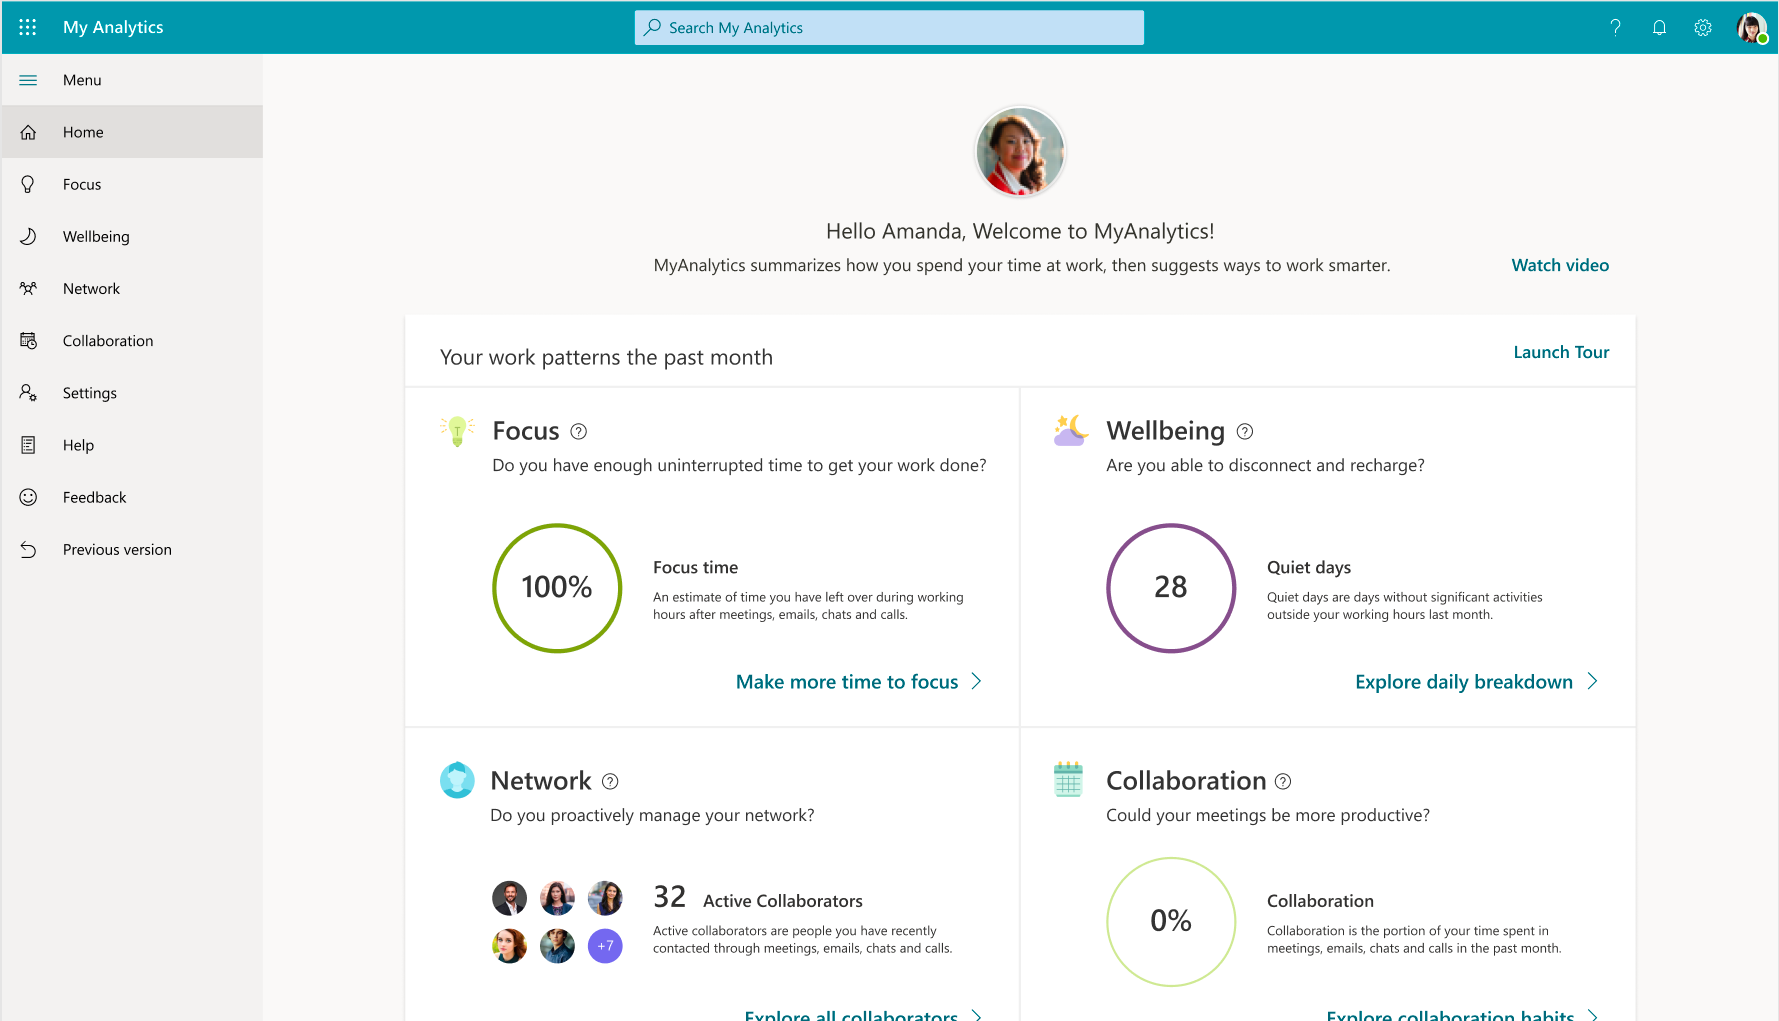This screenshot has width=1779, height=1021.
Task: Click the Watch video link
Action: click(1560, 265)
